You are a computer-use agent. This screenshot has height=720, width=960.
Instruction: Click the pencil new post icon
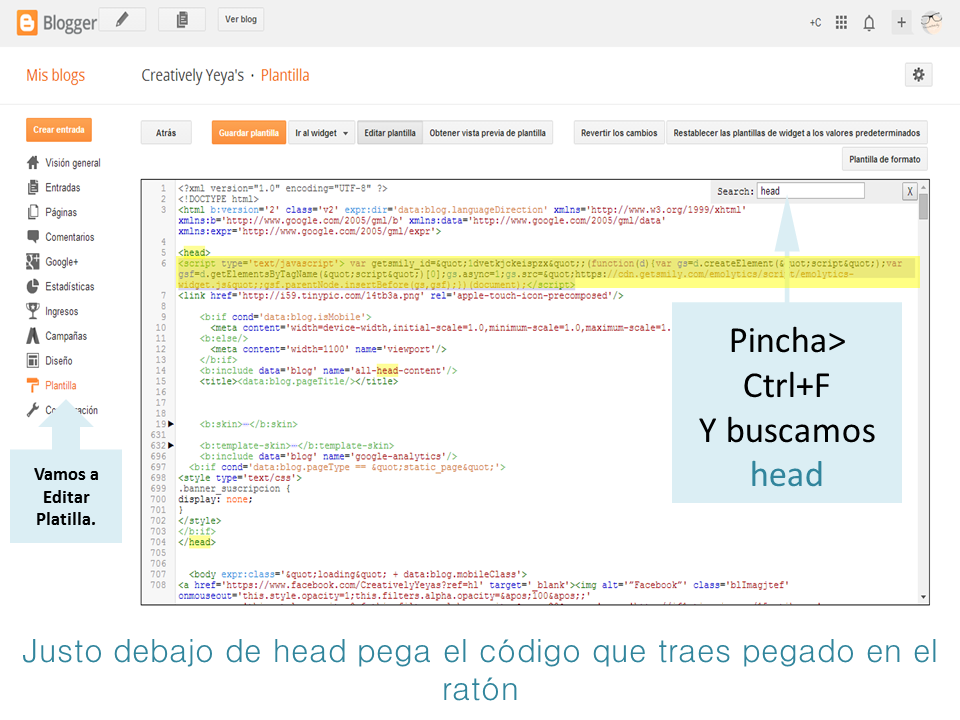(122, 20)
